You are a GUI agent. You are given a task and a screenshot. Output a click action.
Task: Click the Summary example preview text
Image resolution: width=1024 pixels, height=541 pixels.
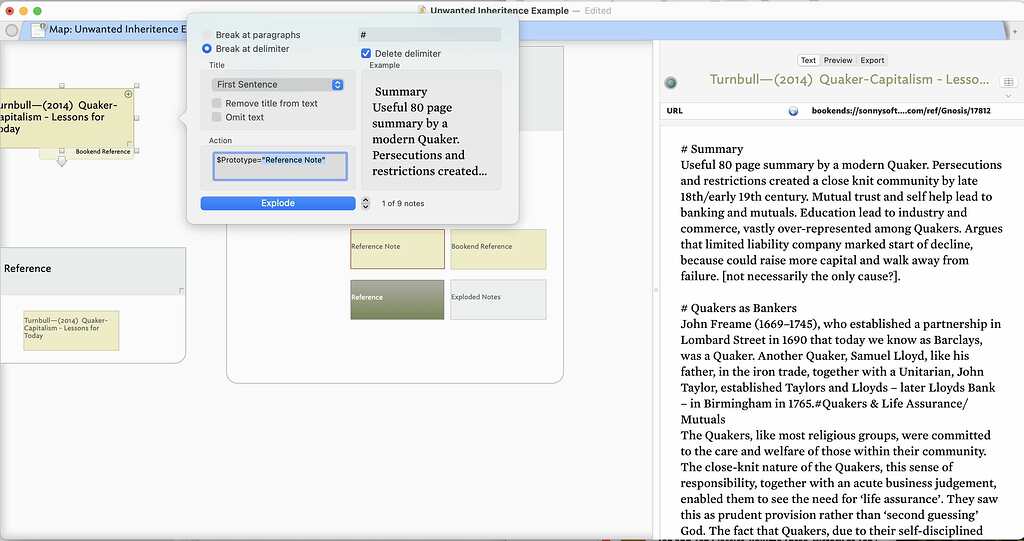click(431, 131)
